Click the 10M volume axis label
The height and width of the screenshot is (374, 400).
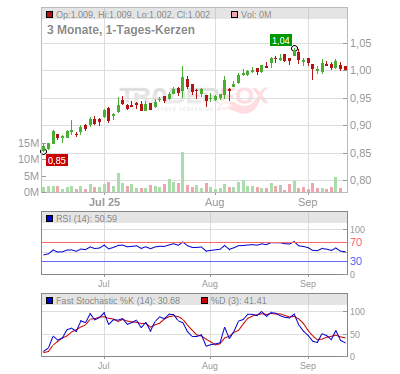pyautogui.click(x=29, y=160)
